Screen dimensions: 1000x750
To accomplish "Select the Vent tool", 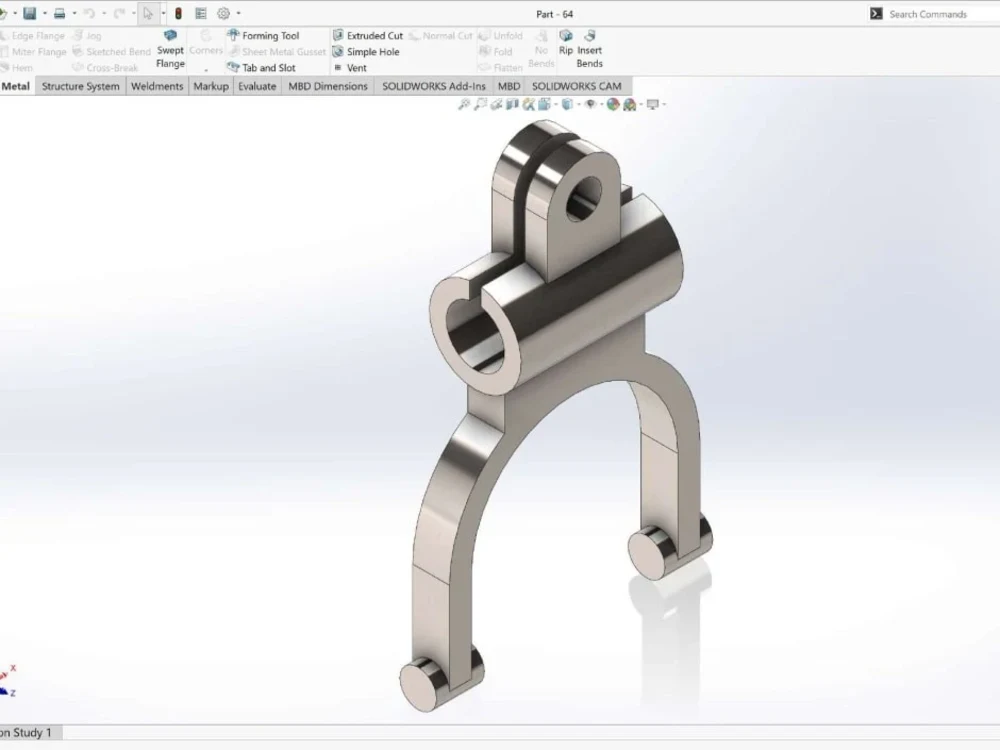I will point(350,68).
